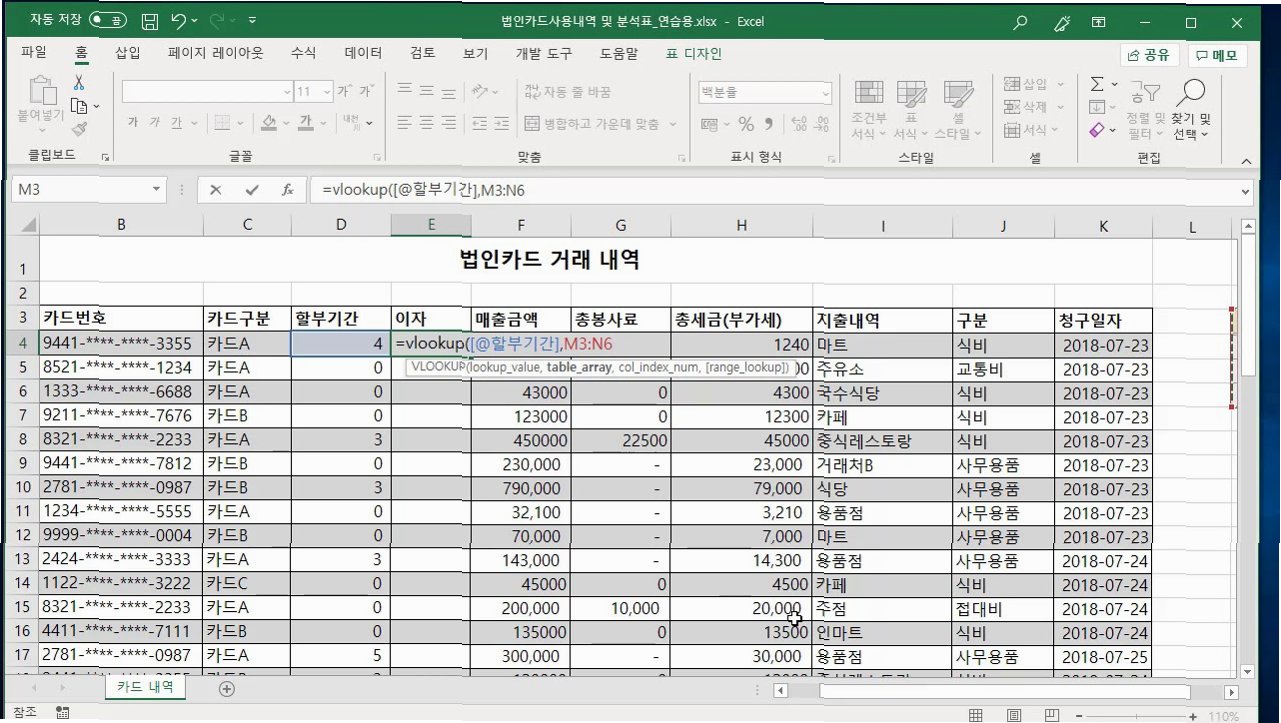Apply percent style with % icon
Image resolution: width=1281 pixels, height=723 pixels.
tap(746, 125)
